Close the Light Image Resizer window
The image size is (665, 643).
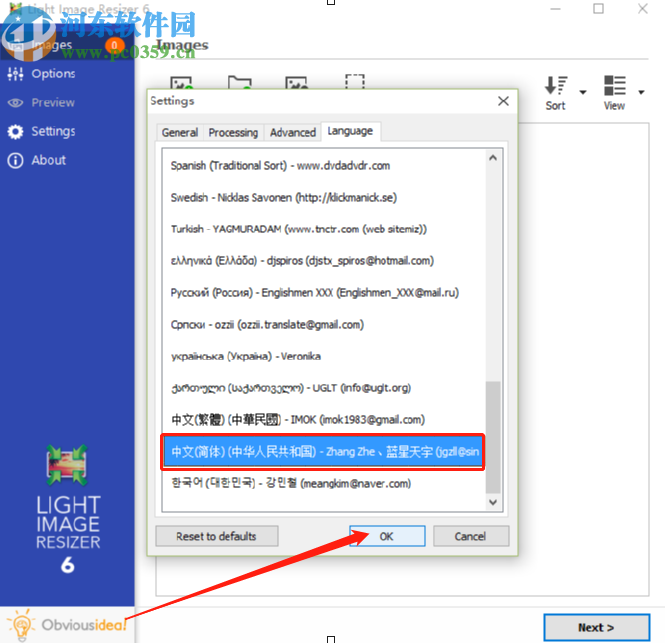tap(643, 8)
